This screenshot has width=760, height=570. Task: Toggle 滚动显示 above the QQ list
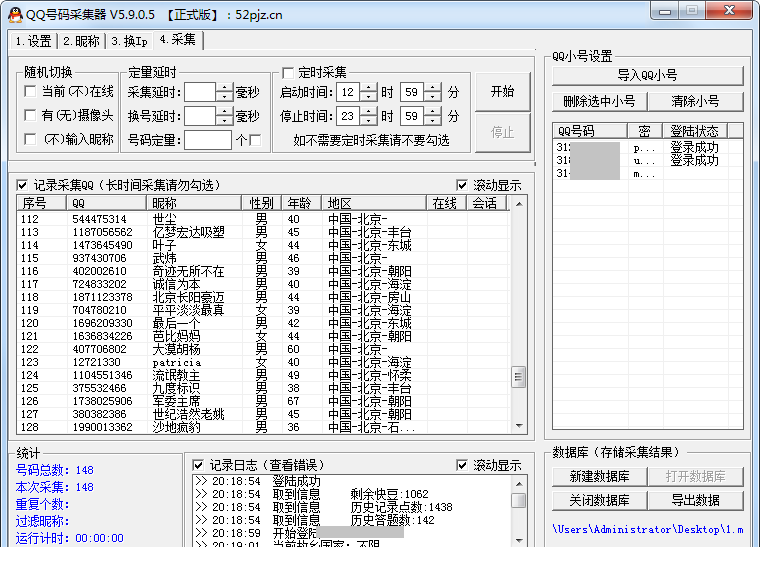pos(462,185)
